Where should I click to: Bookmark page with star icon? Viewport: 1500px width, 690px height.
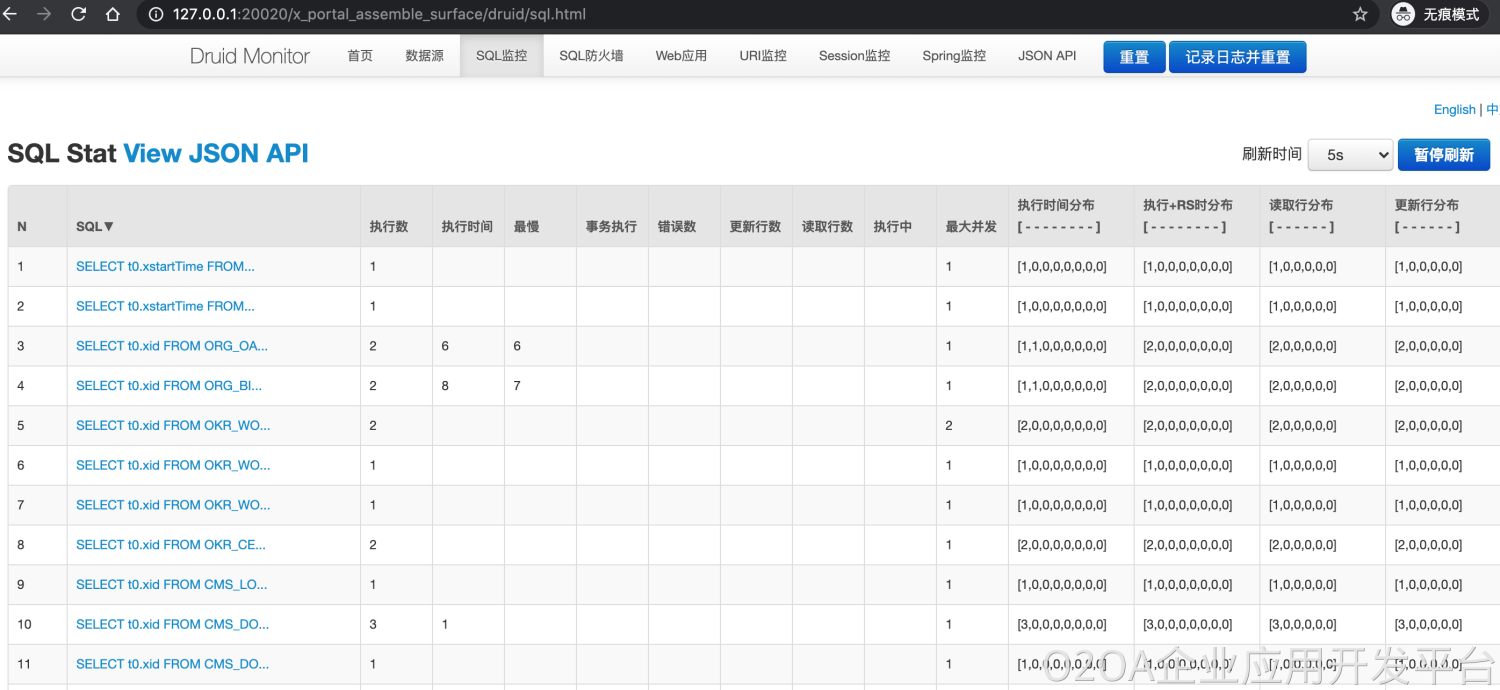point(1360,14)
